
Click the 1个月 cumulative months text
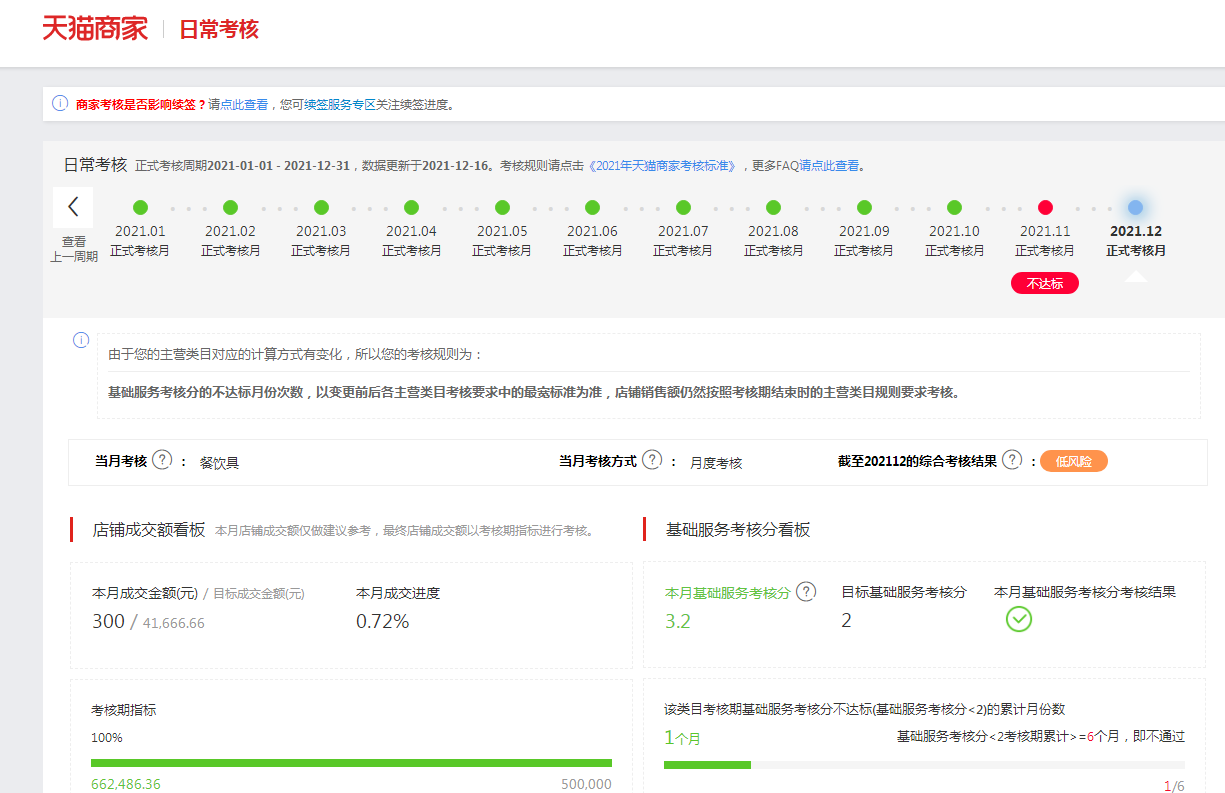(x=682, y=738)
